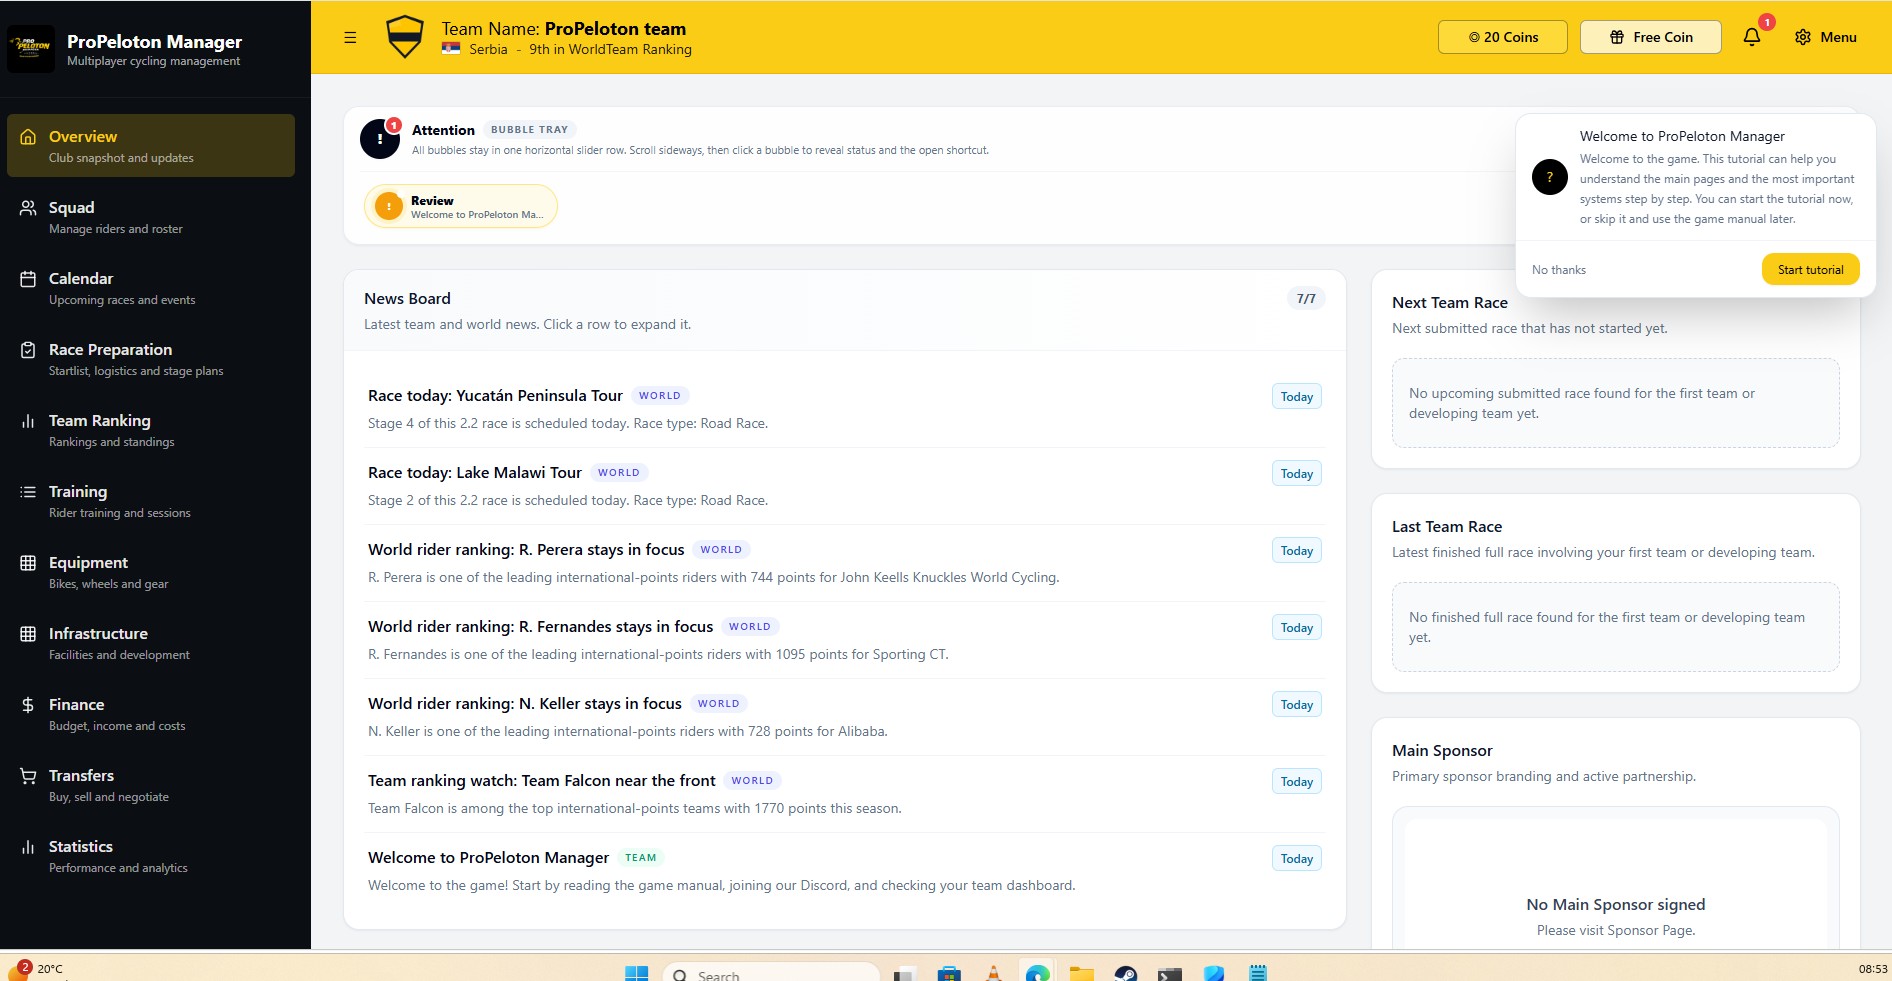Expand the N. Keller ranking news row
The height and width of the screenshot is (981, 1892).
tap(845, 717)
